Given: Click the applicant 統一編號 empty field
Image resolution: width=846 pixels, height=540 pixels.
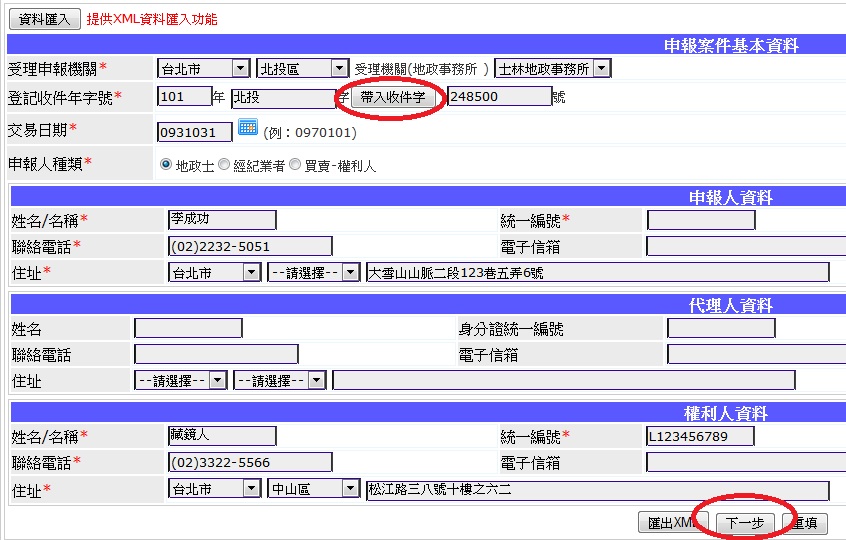Looking at the screenshot, I should (x=700, y=220).
